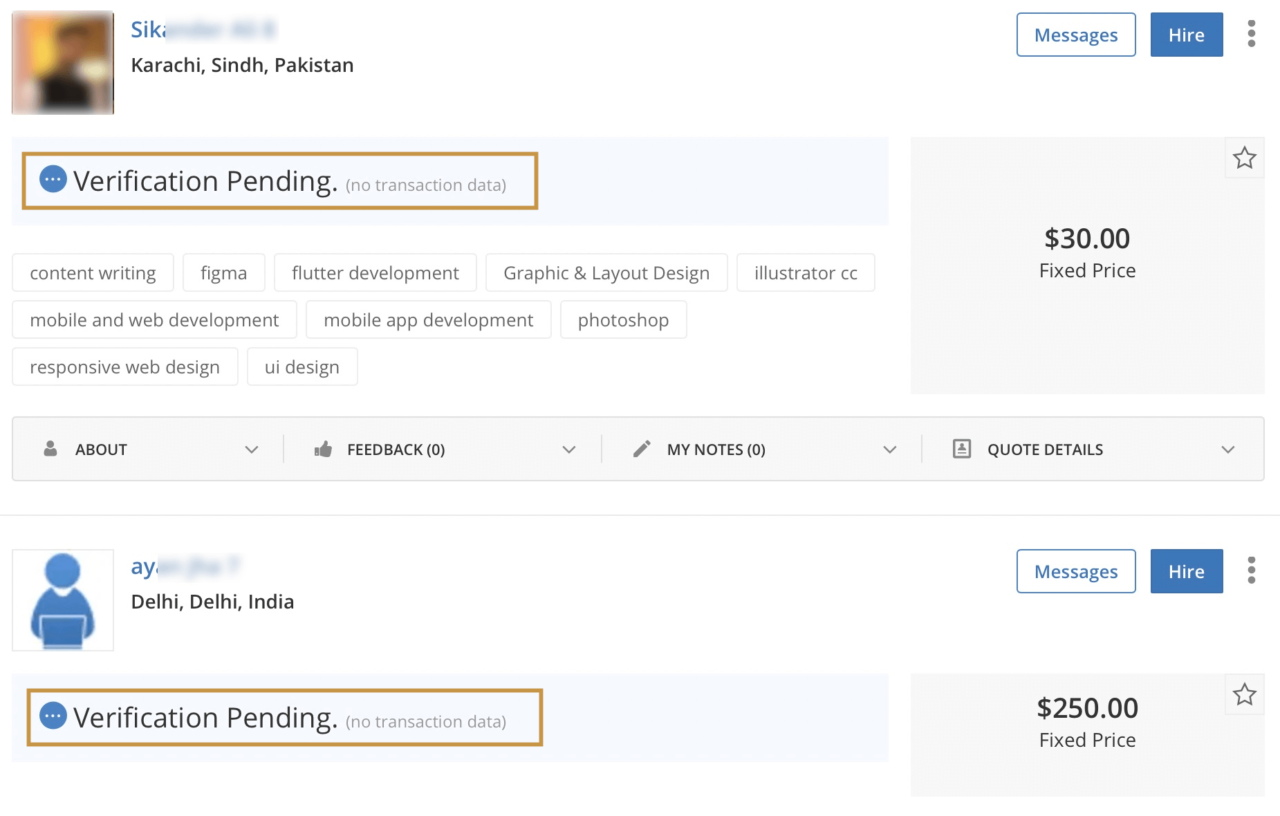Favorite the $250.00 fixed price quote
The width and height of the screenshot is (1280, 816).
[1244, 695]
